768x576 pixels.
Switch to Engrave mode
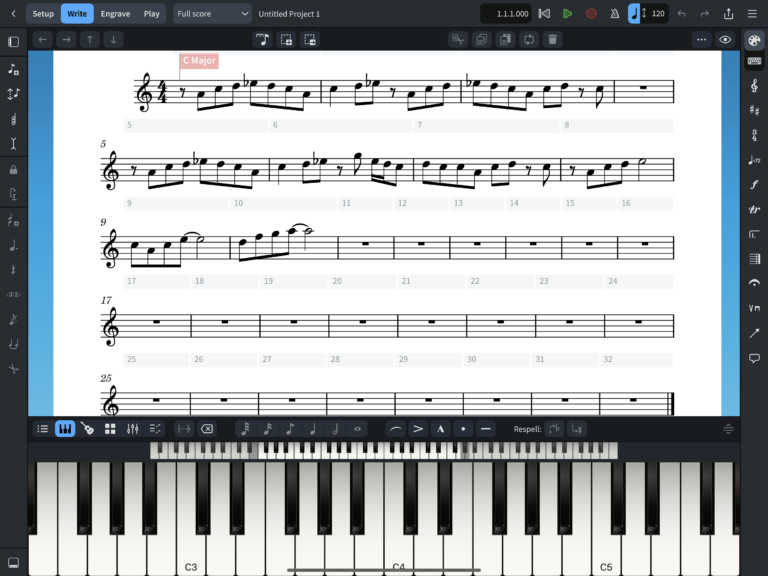115,14
